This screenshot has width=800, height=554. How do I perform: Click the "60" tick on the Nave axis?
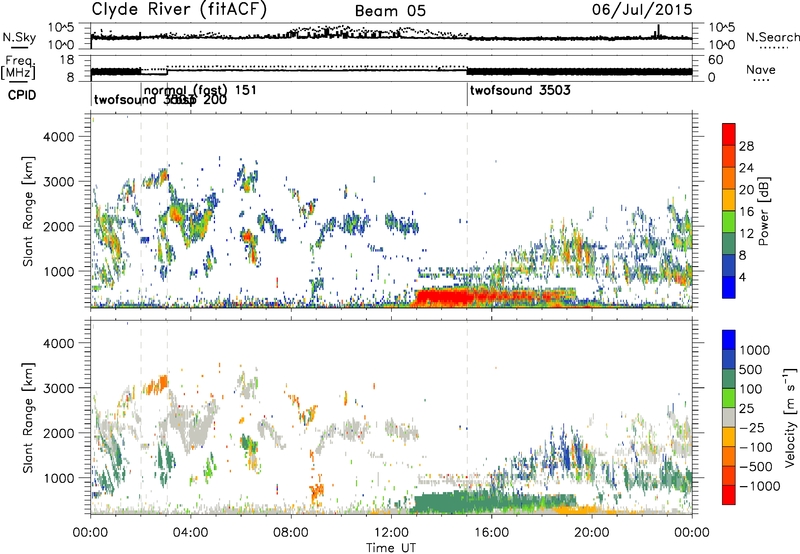tap(716, 60)
